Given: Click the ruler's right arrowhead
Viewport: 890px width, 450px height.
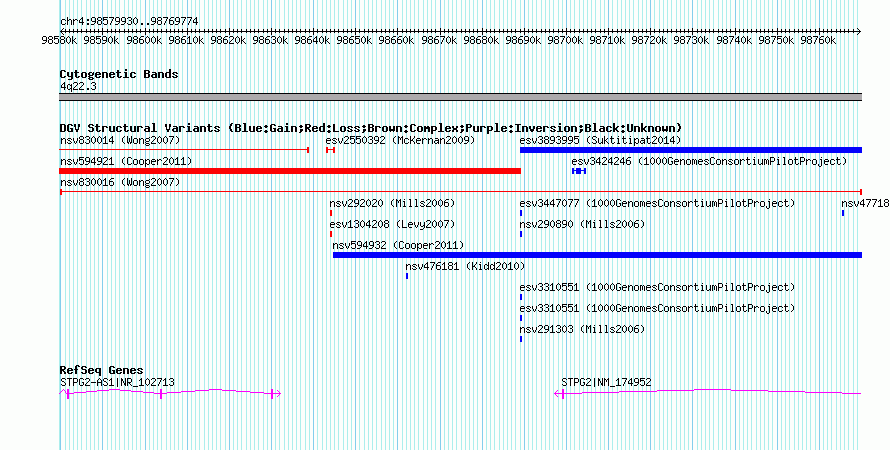Looking at the screenshot, I should click(x=859, y=31).
